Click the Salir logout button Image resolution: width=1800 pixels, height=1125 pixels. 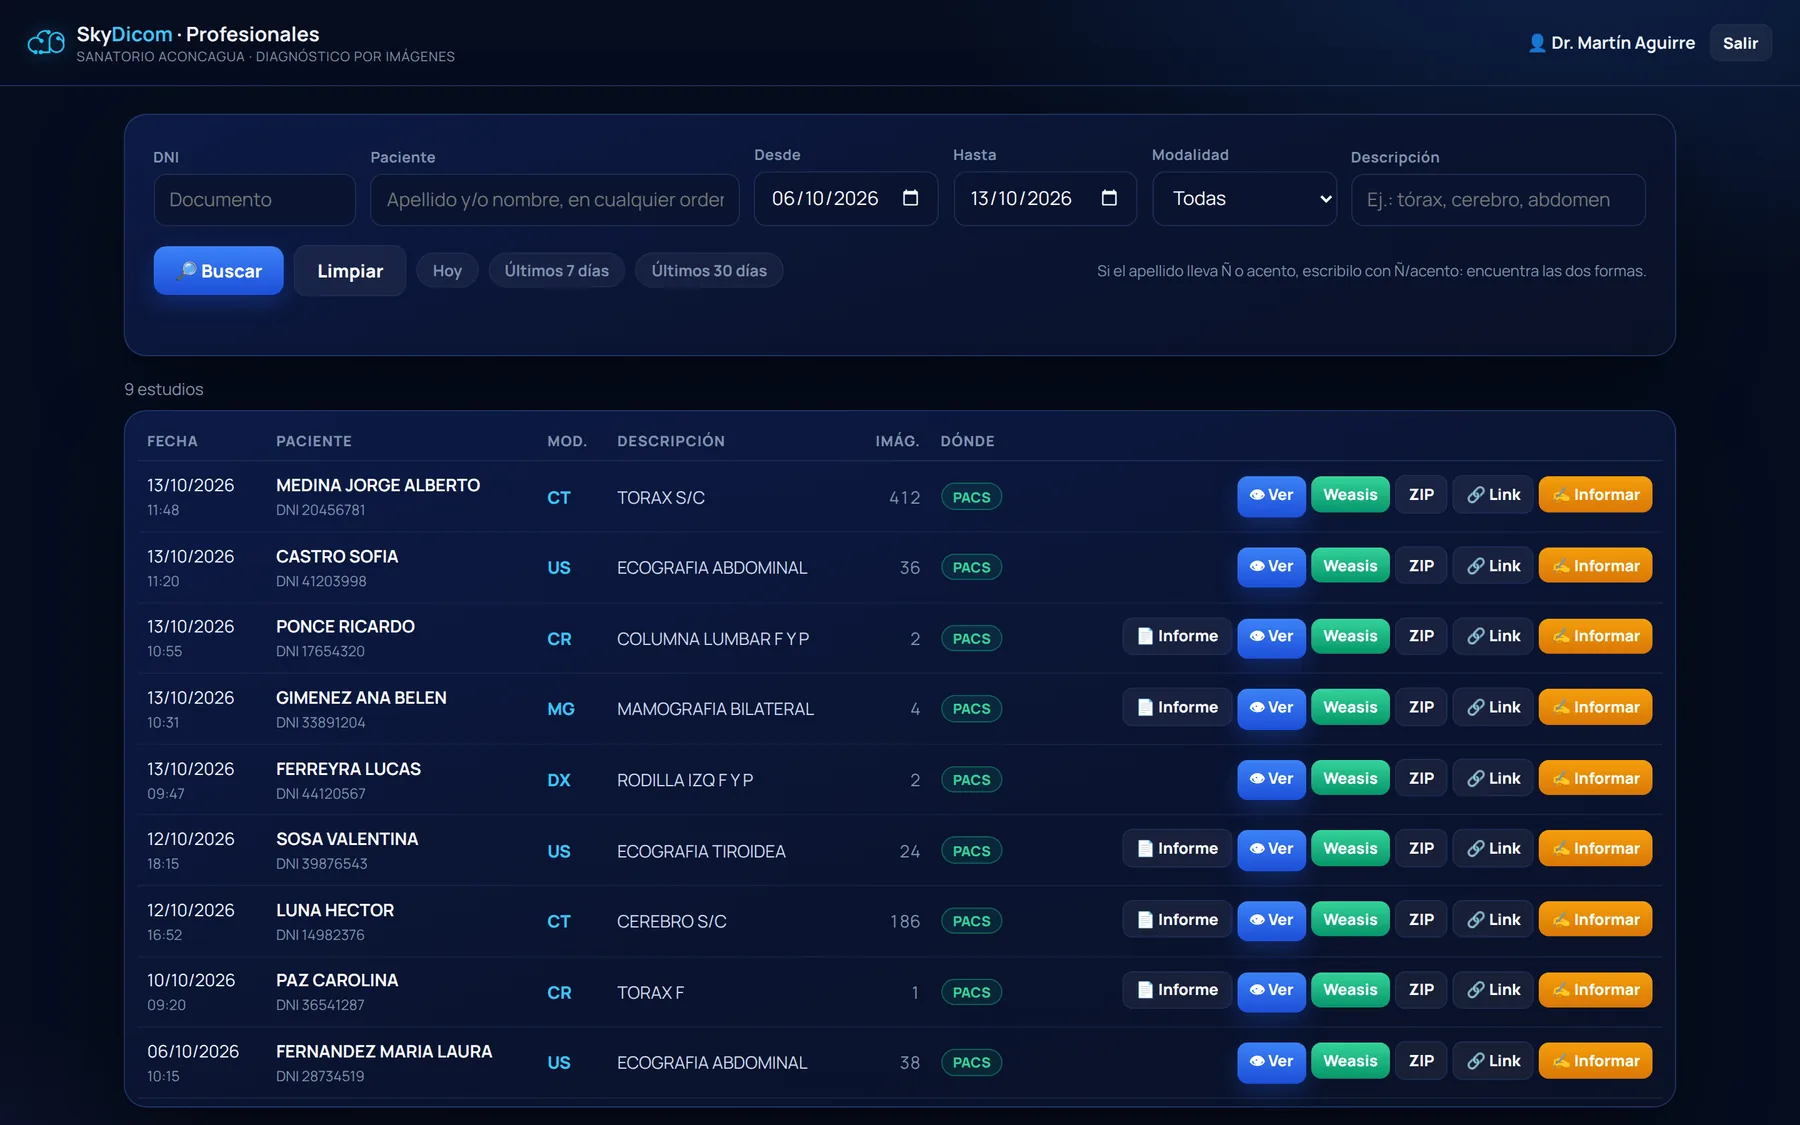[1740, 43]
